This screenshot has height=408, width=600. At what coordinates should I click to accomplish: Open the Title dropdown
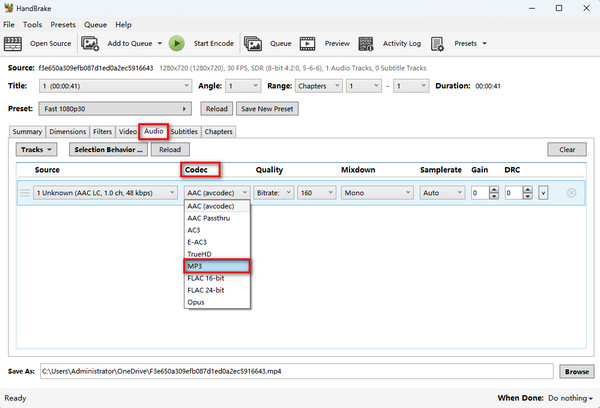pos(115,86)
